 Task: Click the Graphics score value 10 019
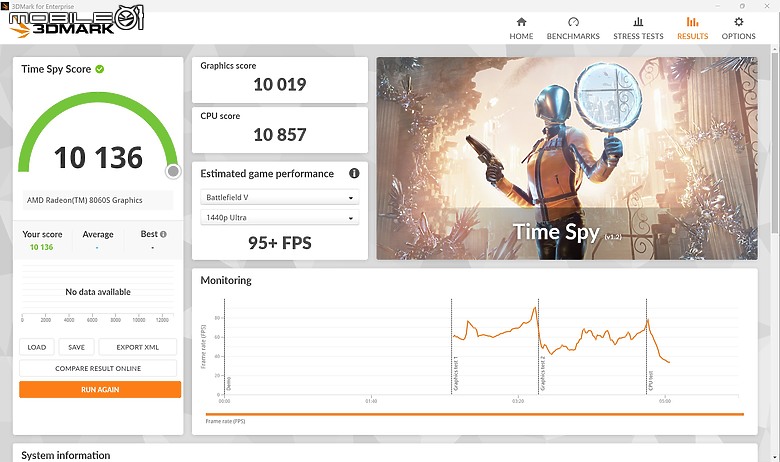(280, 85)
